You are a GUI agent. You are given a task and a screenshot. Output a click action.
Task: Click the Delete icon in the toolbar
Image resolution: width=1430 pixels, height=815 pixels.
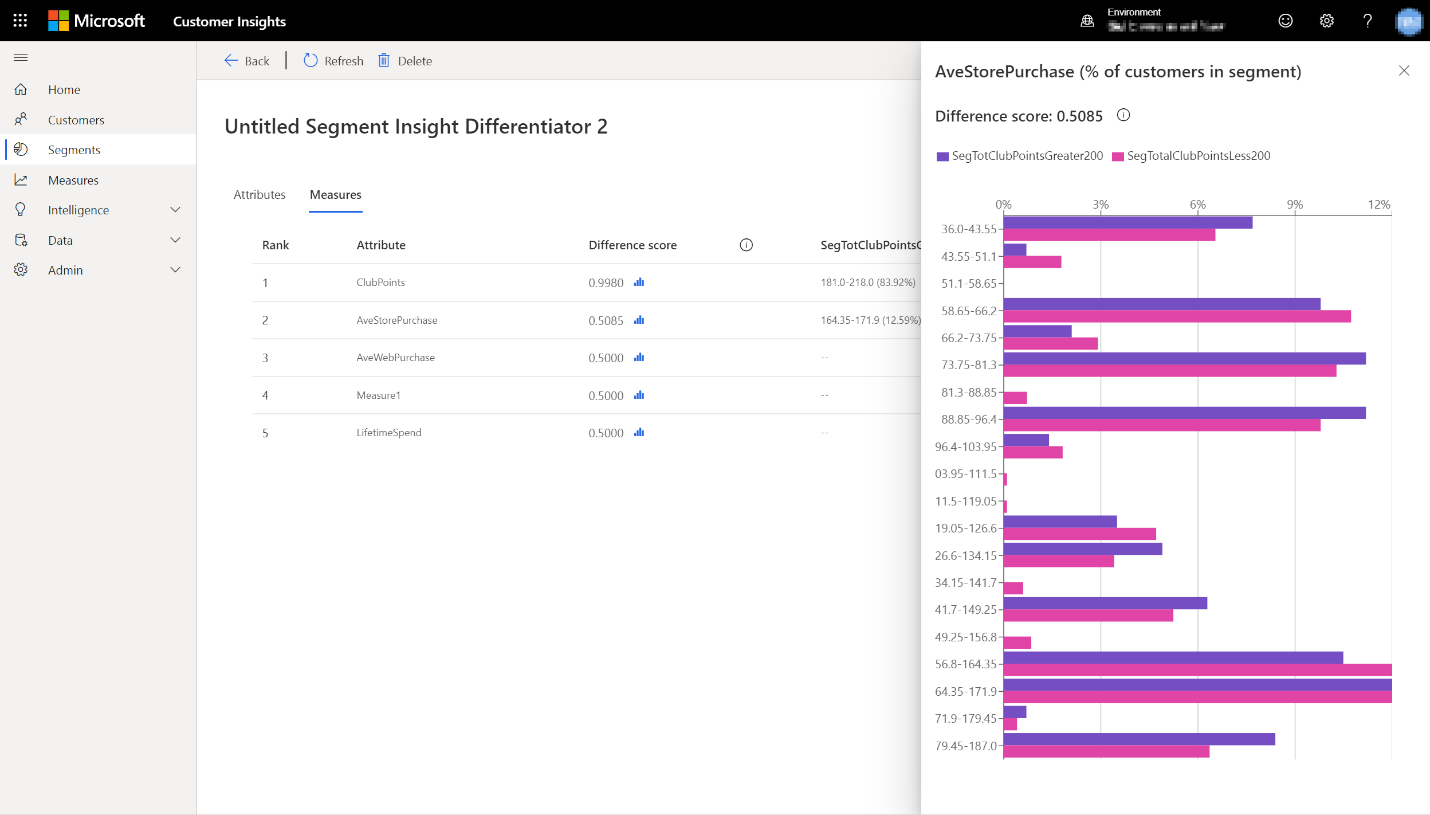(383, 60)
